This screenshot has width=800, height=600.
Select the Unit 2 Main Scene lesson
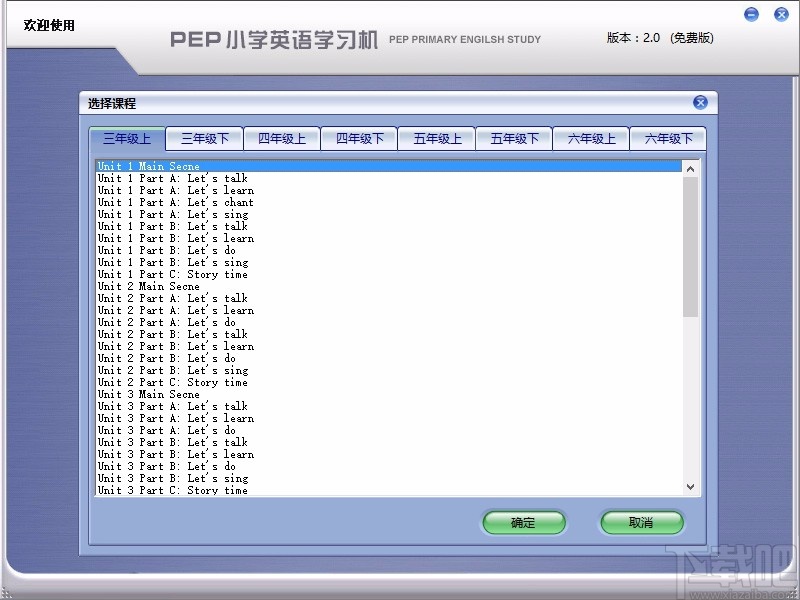(x=150, y=286)
